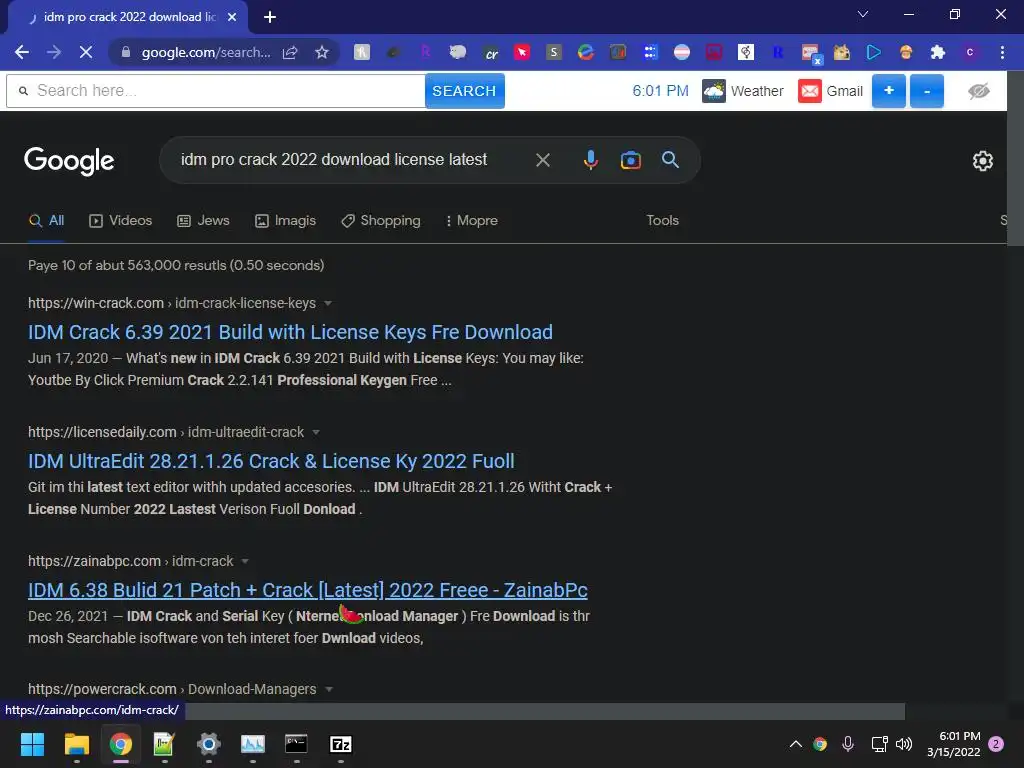The image size is (1024, 768).
Task: Open the Command Prompt taskbar icon
Action: point(296,744)
